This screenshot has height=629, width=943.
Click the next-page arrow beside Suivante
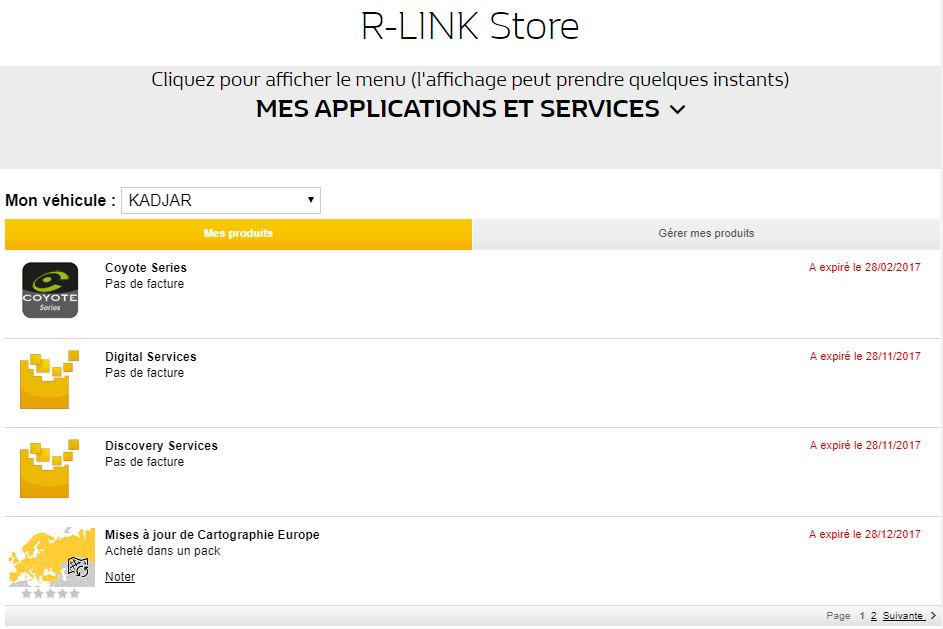click(933, 616)
